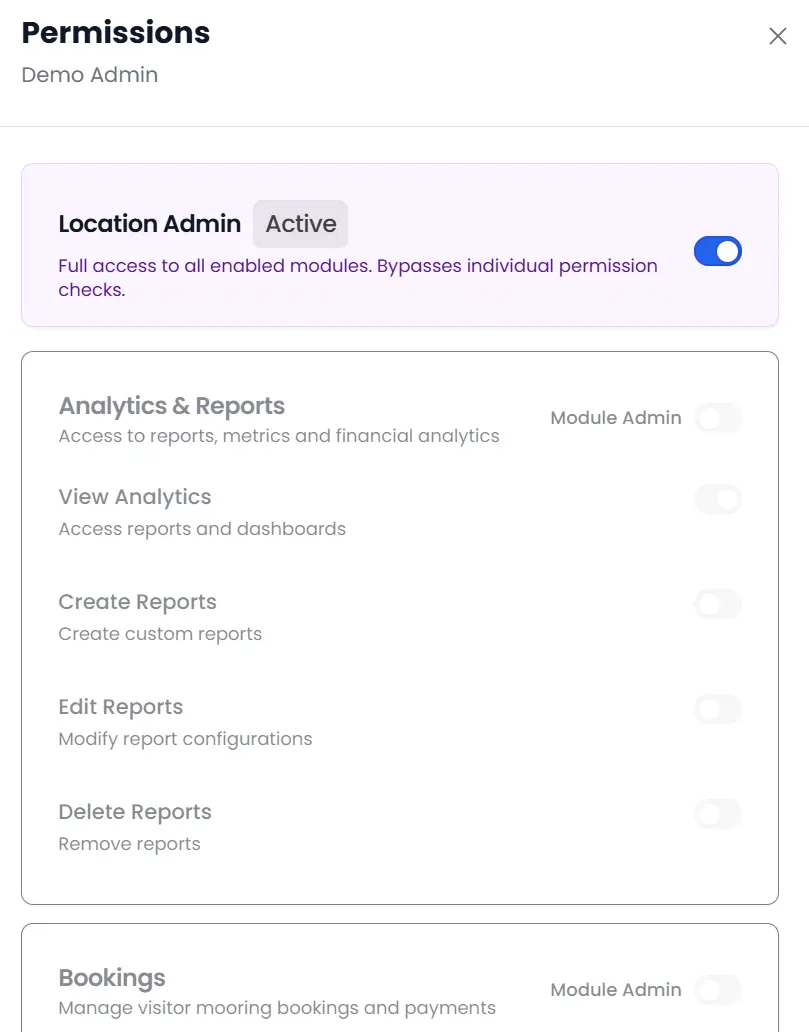The width and height of the screenshot is (809, 1032).
Task: Click the Module Admin label beside Bookings
Action: pos(615,990)
